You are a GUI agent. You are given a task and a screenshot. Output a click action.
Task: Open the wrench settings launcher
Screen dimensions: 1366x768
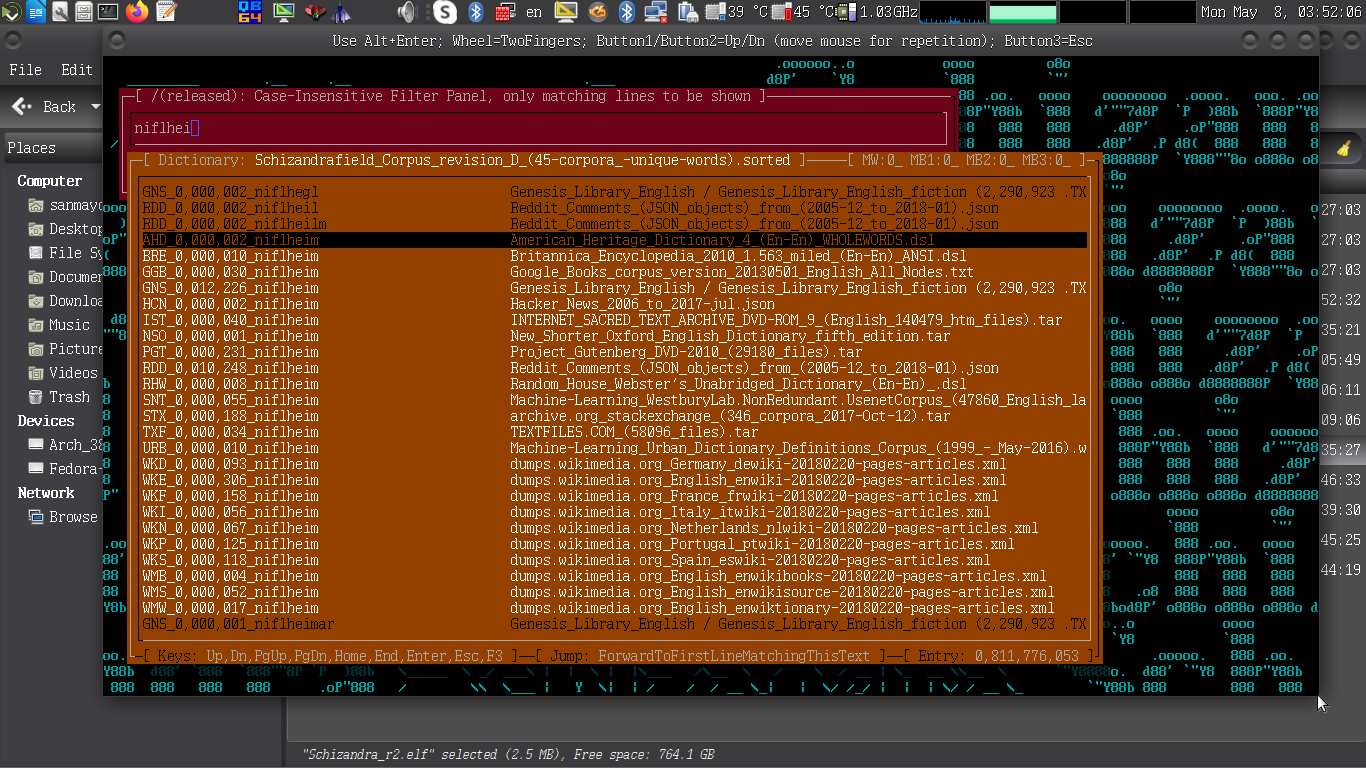pyautogui.click(x=61, y=12)
